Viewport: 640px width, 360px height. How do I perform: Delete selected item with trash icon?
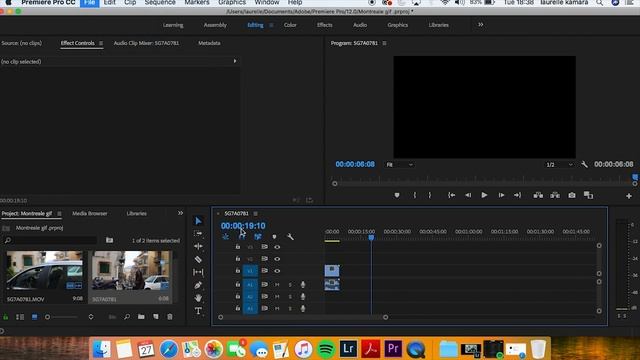tap(170, 317)
